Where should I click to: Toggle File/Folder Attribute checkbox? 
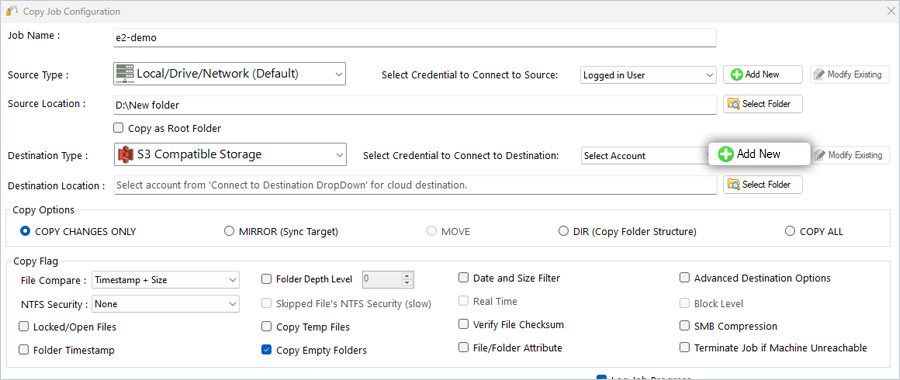pyautogui.click(x=463, y=347)
